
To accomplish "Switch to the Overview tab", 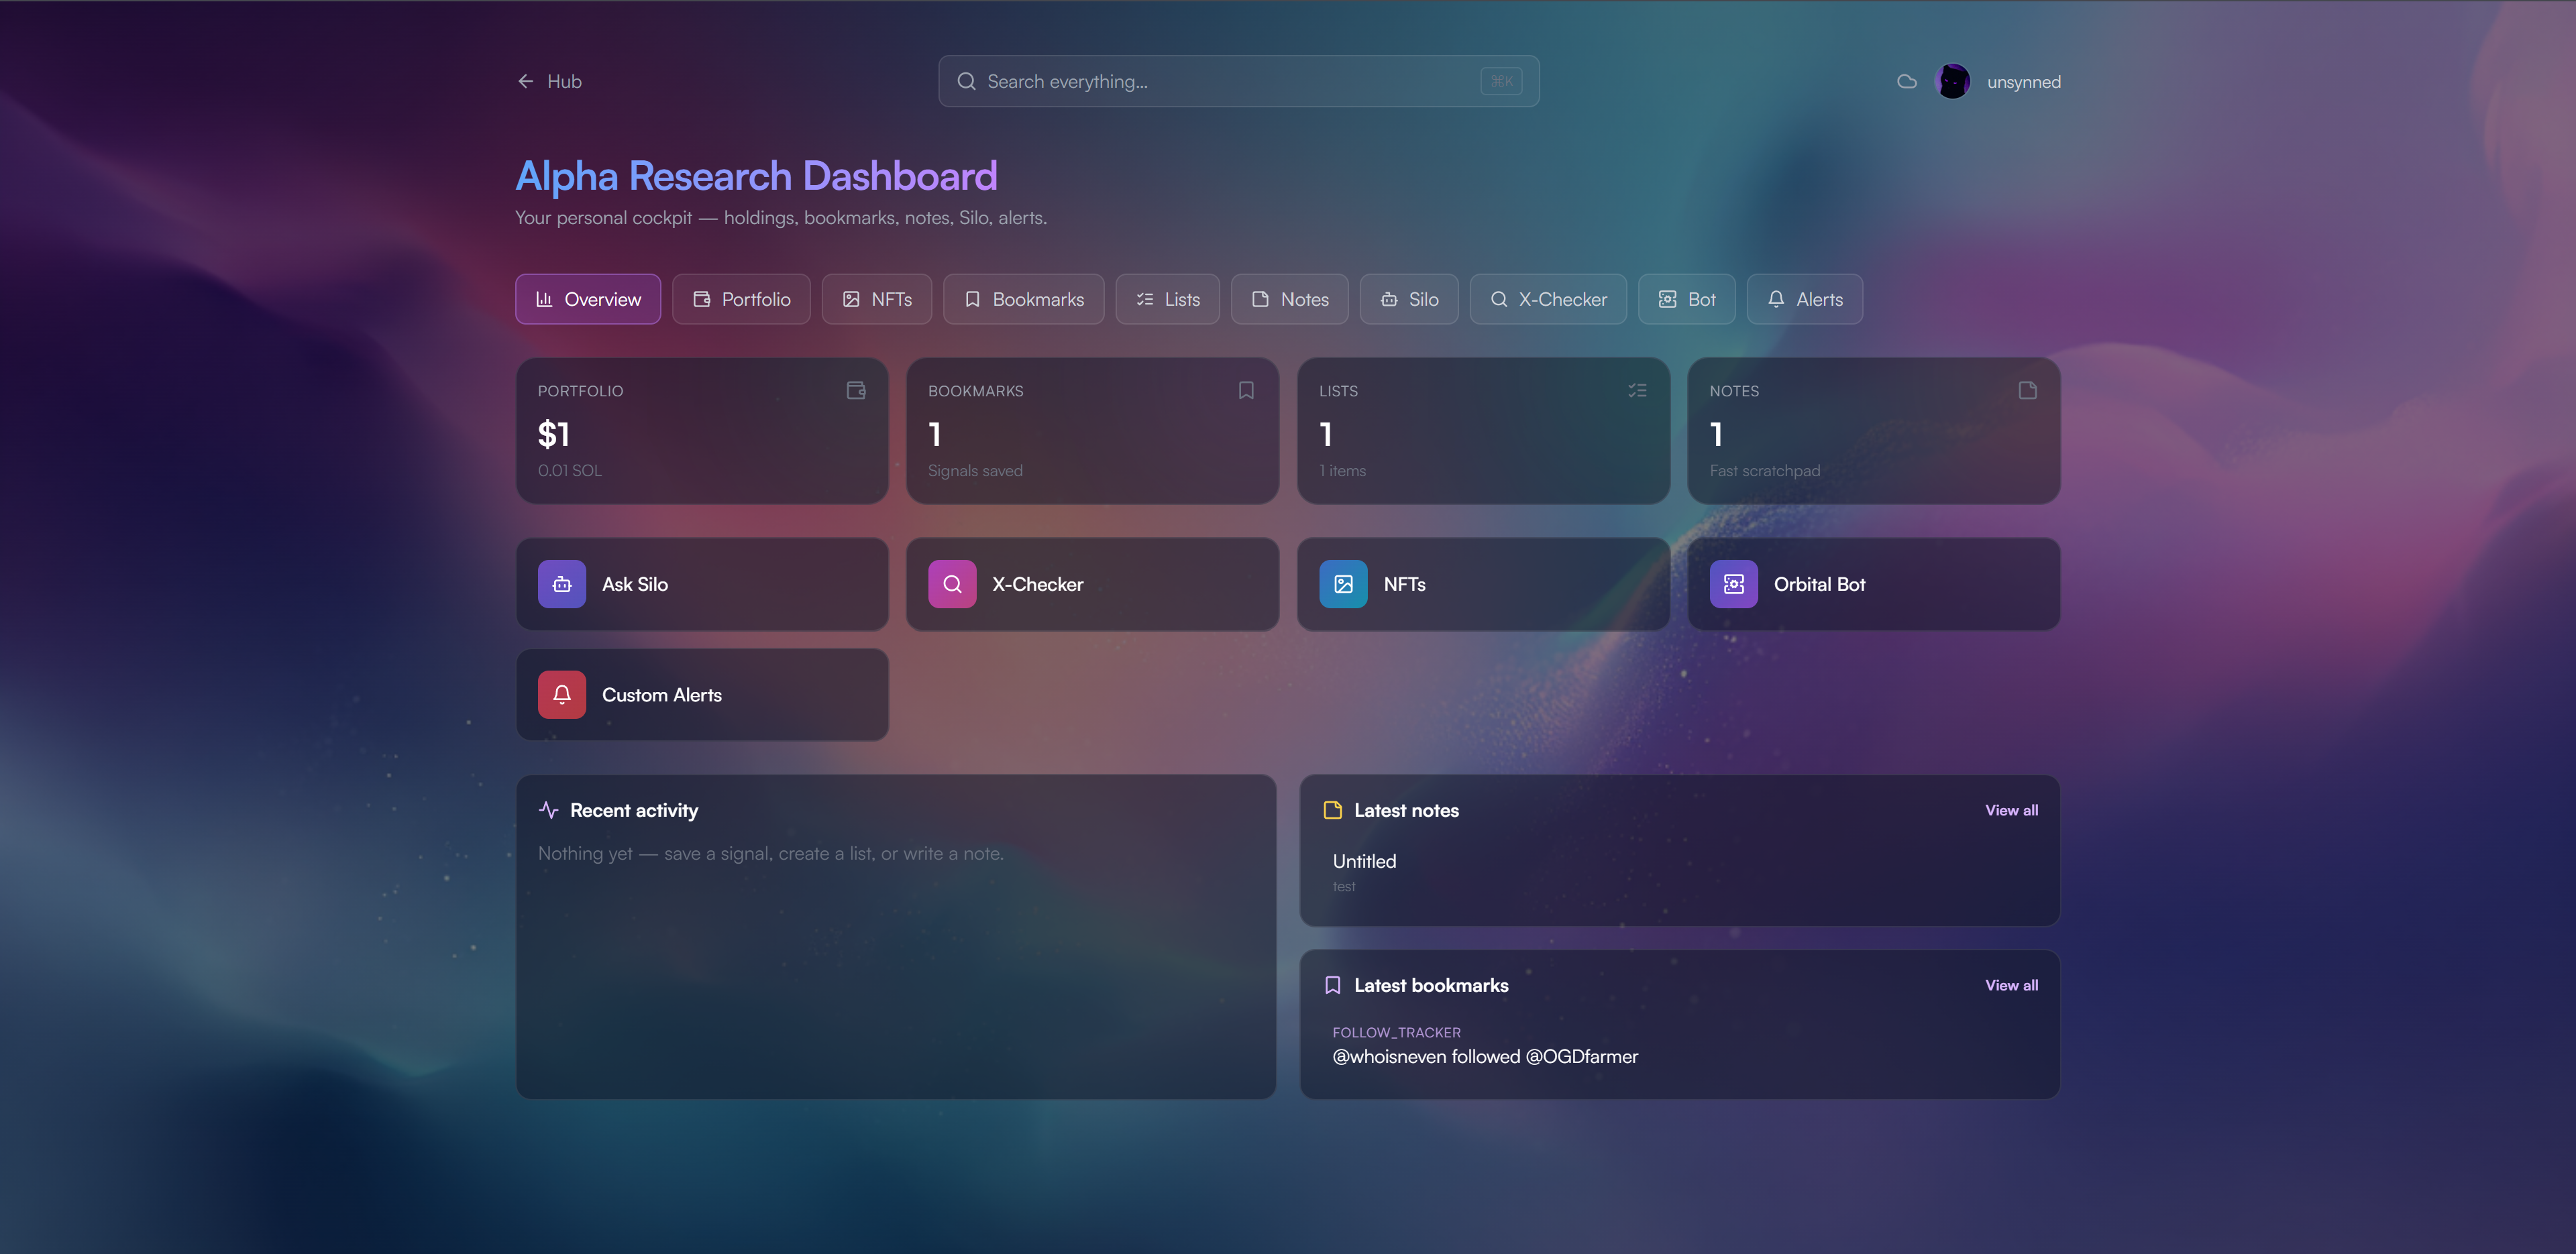I will [588, 299].
